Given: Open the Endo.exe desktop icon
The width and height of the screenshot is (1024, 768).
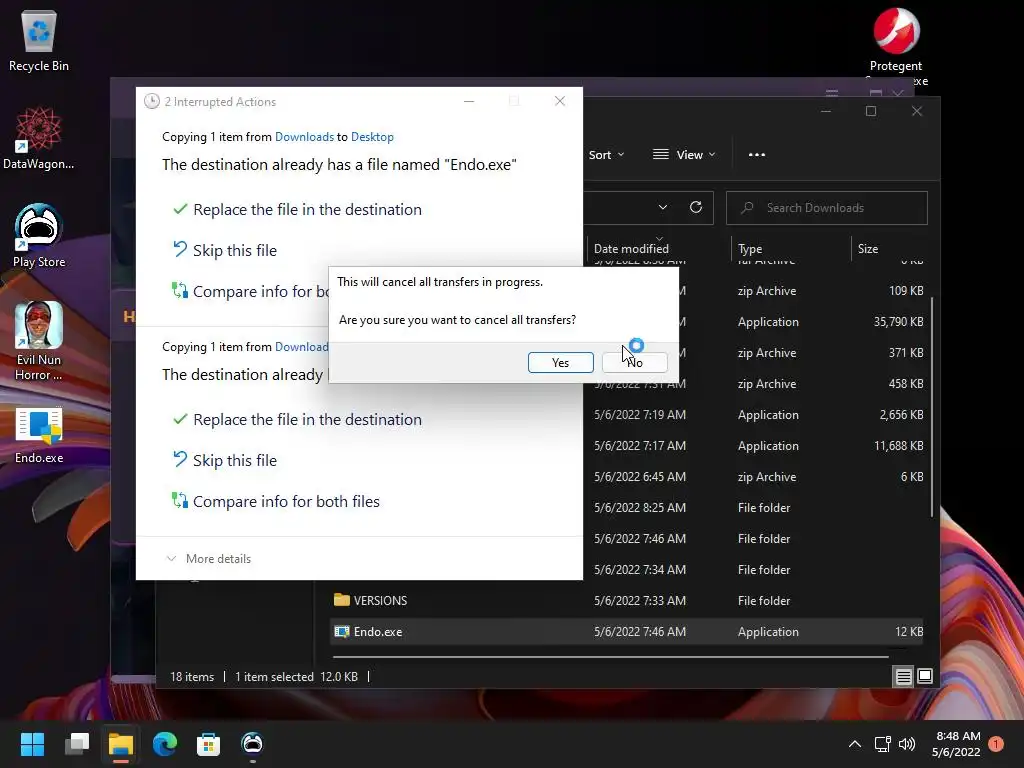Looking at the screenshot, I should click(x=39, y=435).
